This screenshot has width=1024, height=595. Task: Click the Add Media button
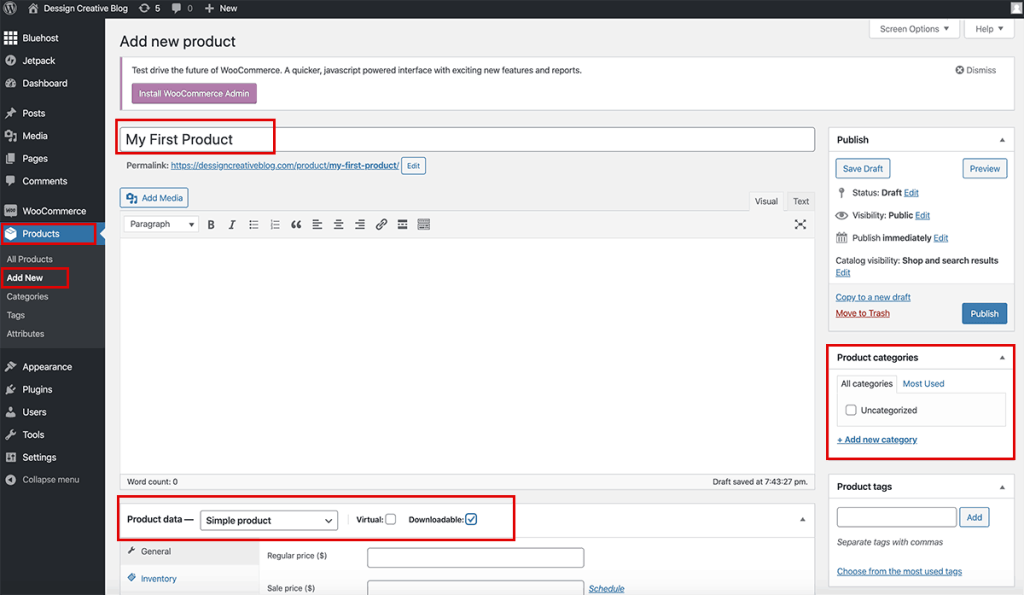154,198
